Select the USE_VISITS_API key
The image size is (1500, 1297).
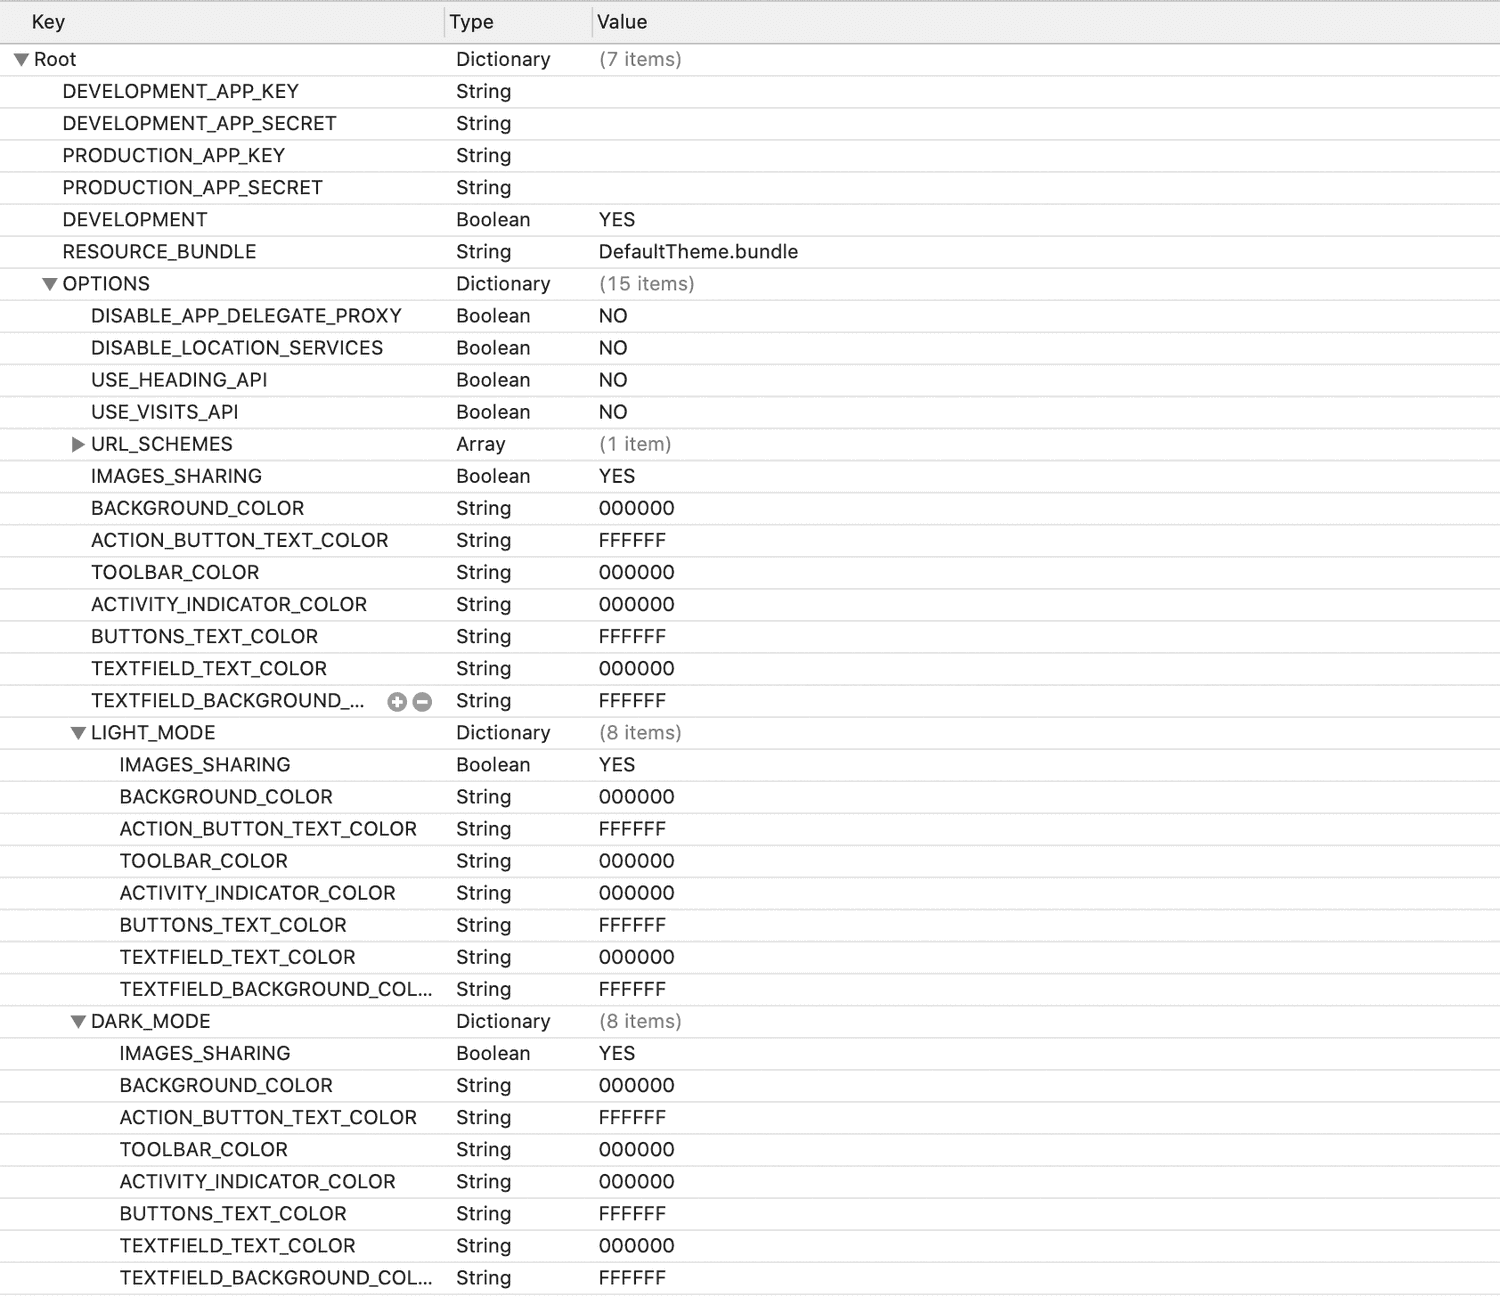coord(165,412)
